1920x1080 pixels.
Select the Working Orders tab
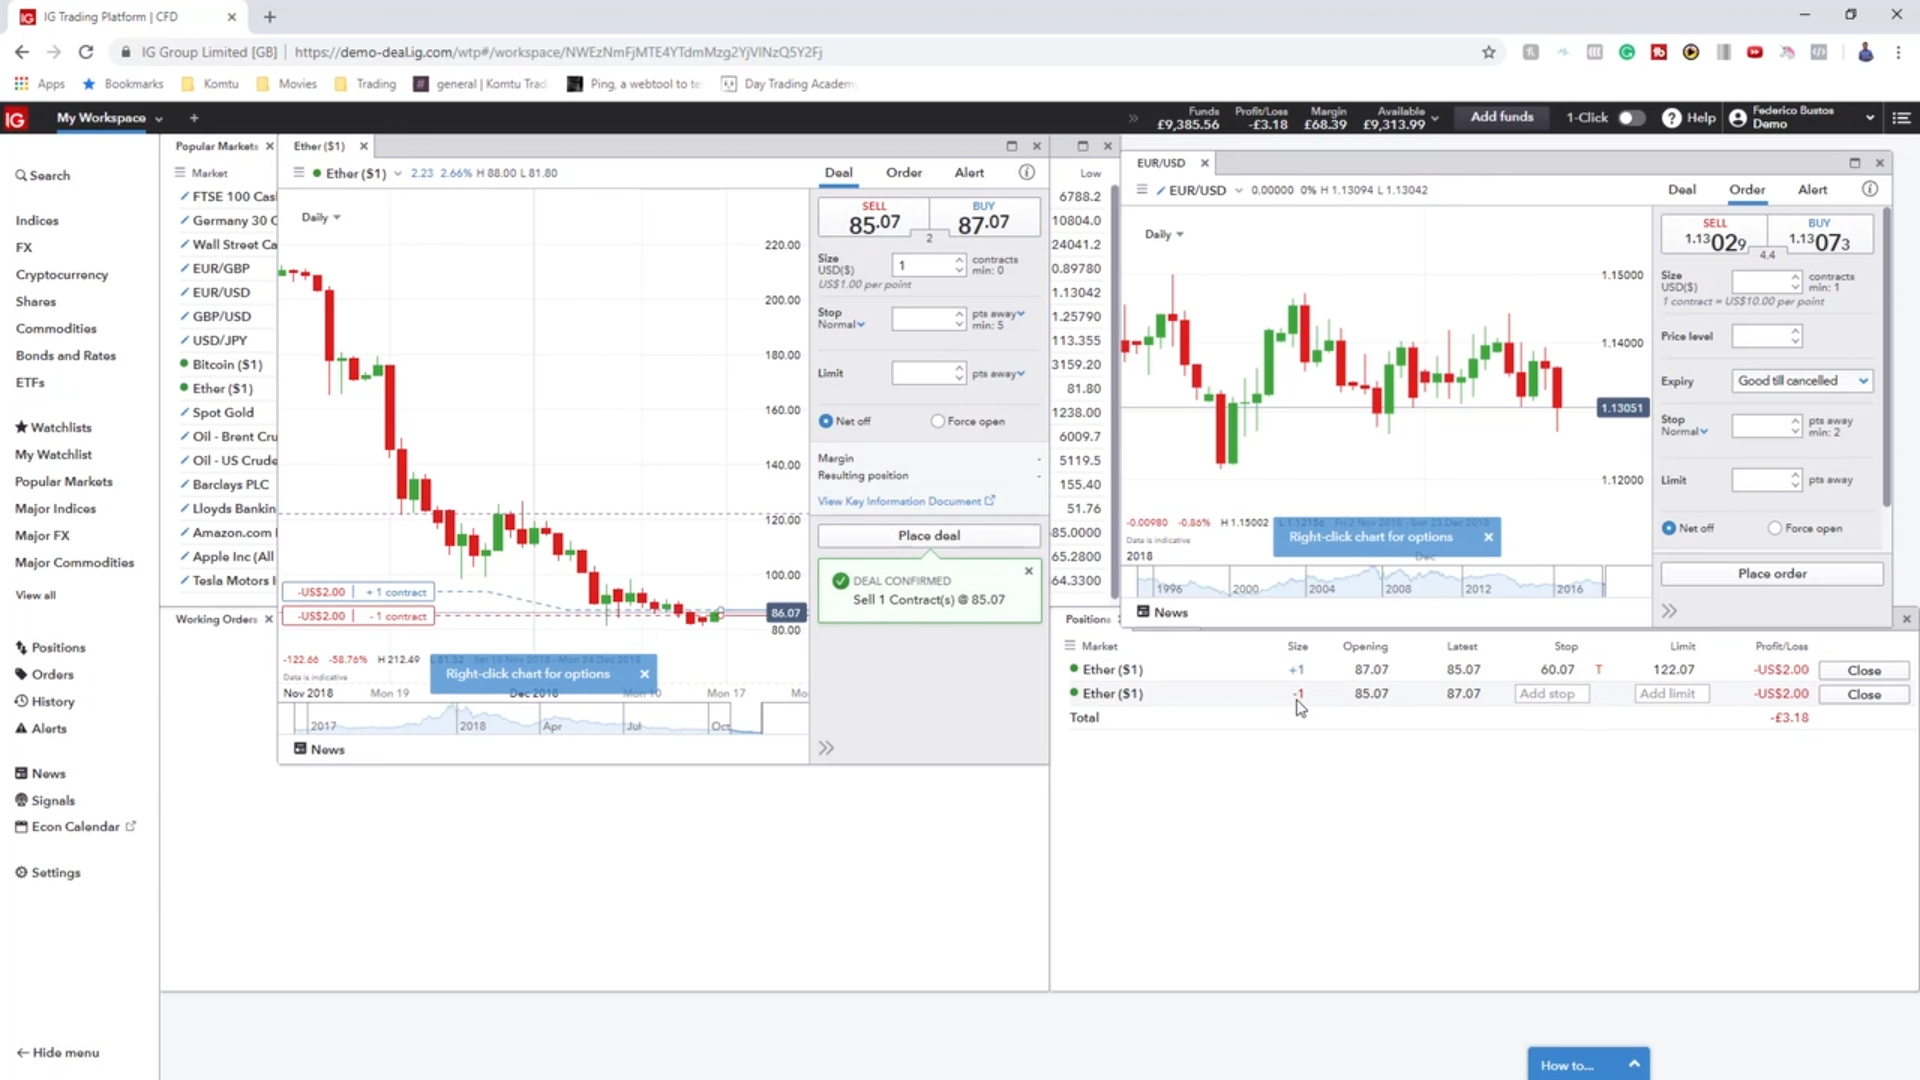(216, 619)
